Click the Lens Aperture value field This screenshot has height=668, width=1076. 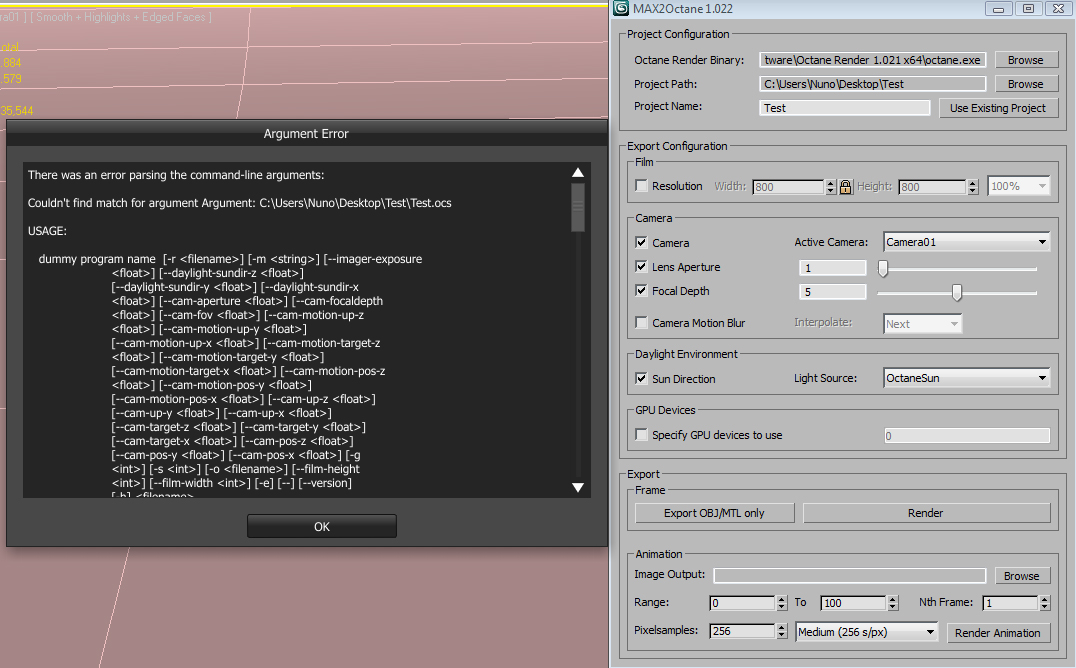click(832, 268)
